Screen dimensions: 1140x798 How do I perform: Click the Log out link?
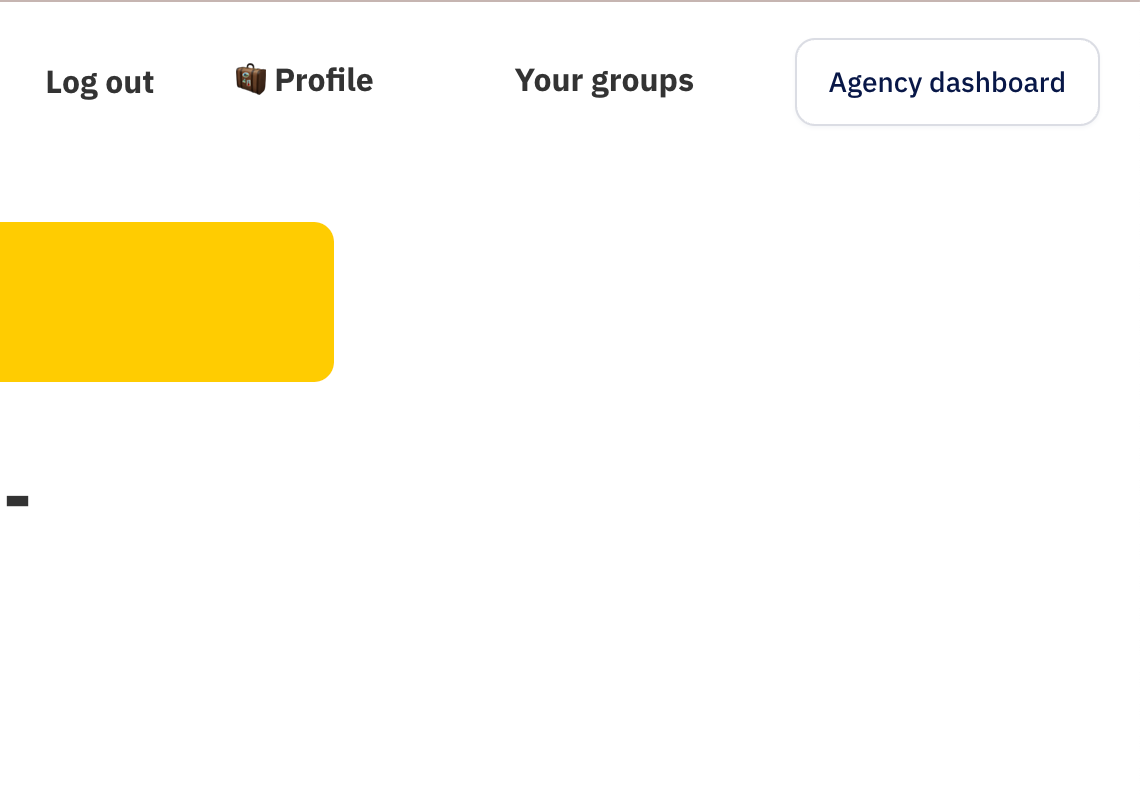tap(100, 82)
